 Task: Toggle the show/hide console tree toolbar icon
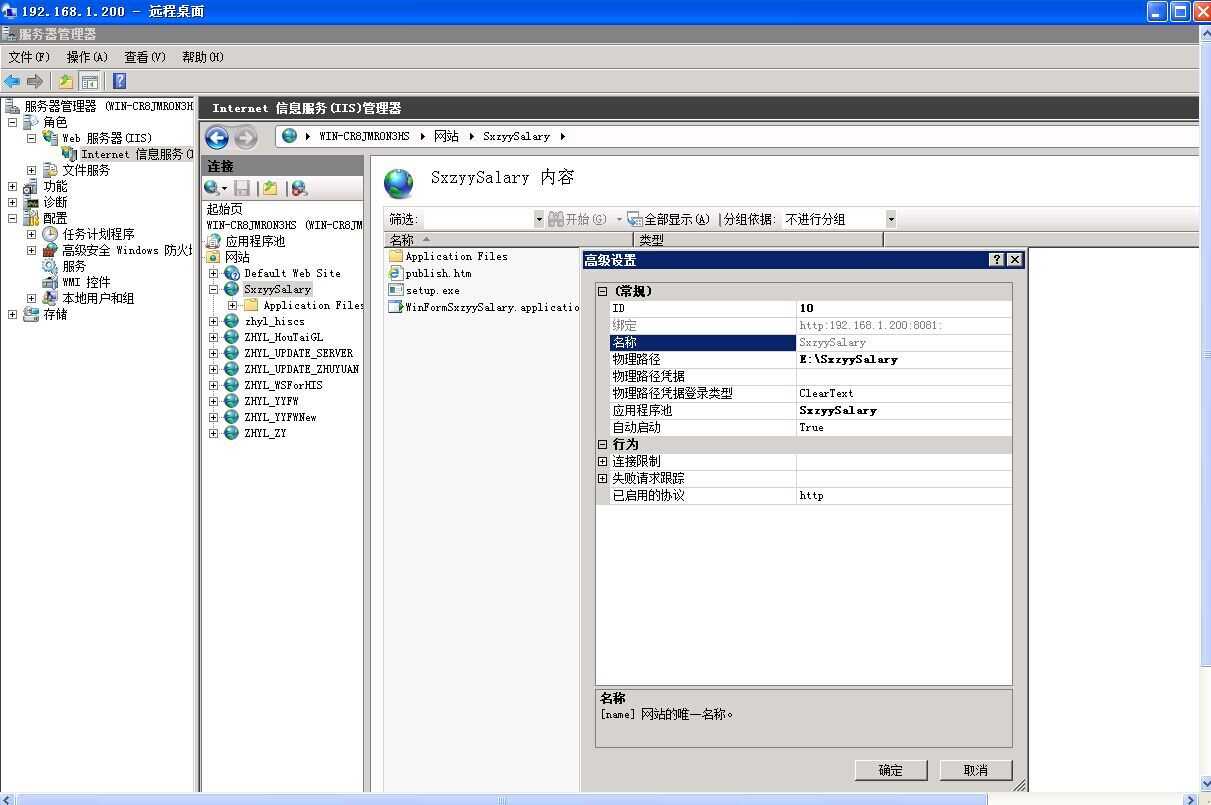tap(90, 81)
